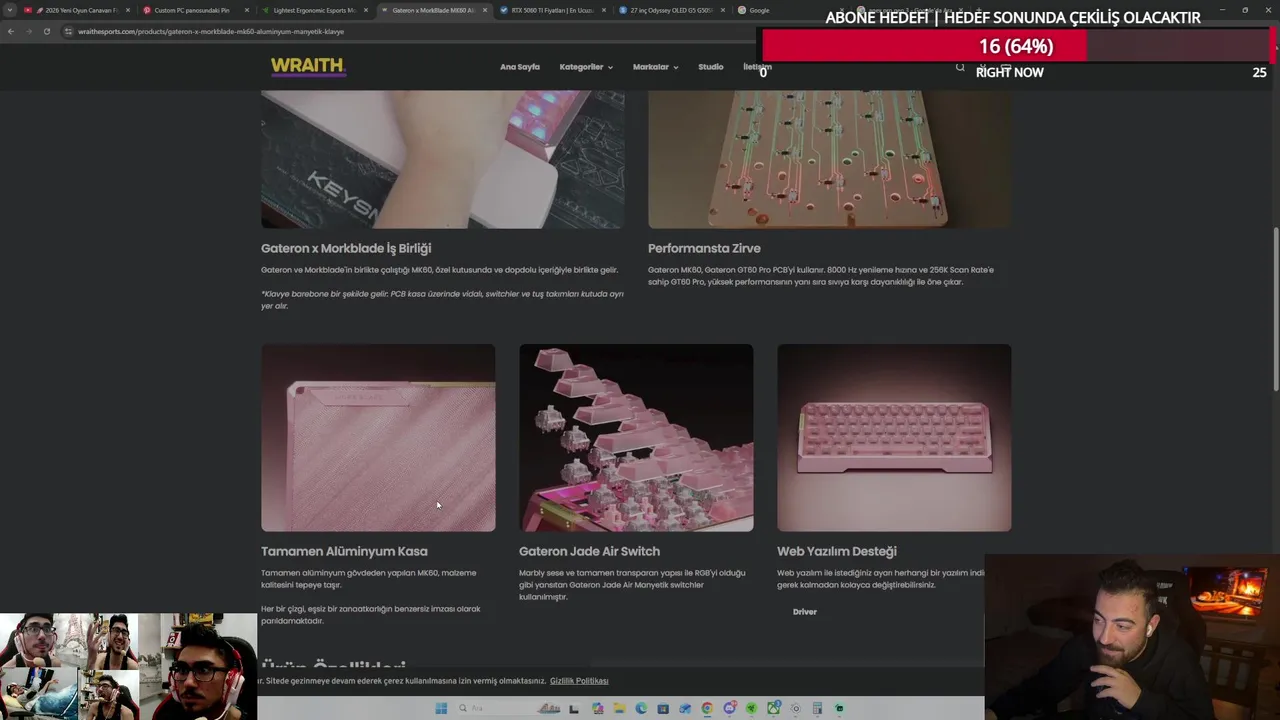Click the italic 'Klavye barebone bir şekilde gelir' note
Screen dimensions: 1280x720
(442, 300)
